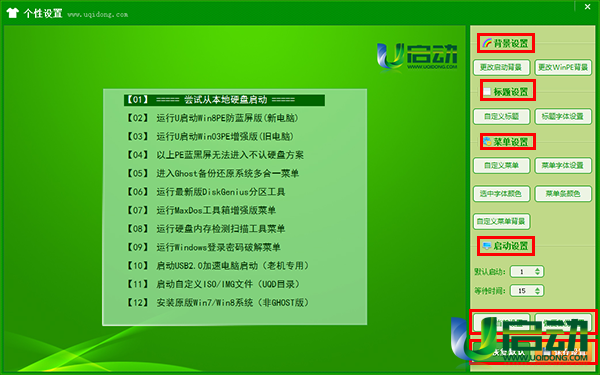Screen dimensions: 600x375
Task: Click the monitor icon beside 启动设置
Action: pos(487,246)
